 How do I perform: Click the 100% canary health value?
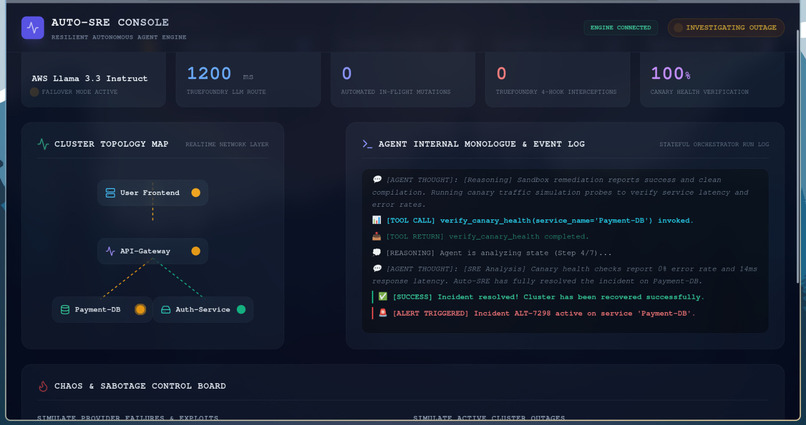tap(671, 73)
